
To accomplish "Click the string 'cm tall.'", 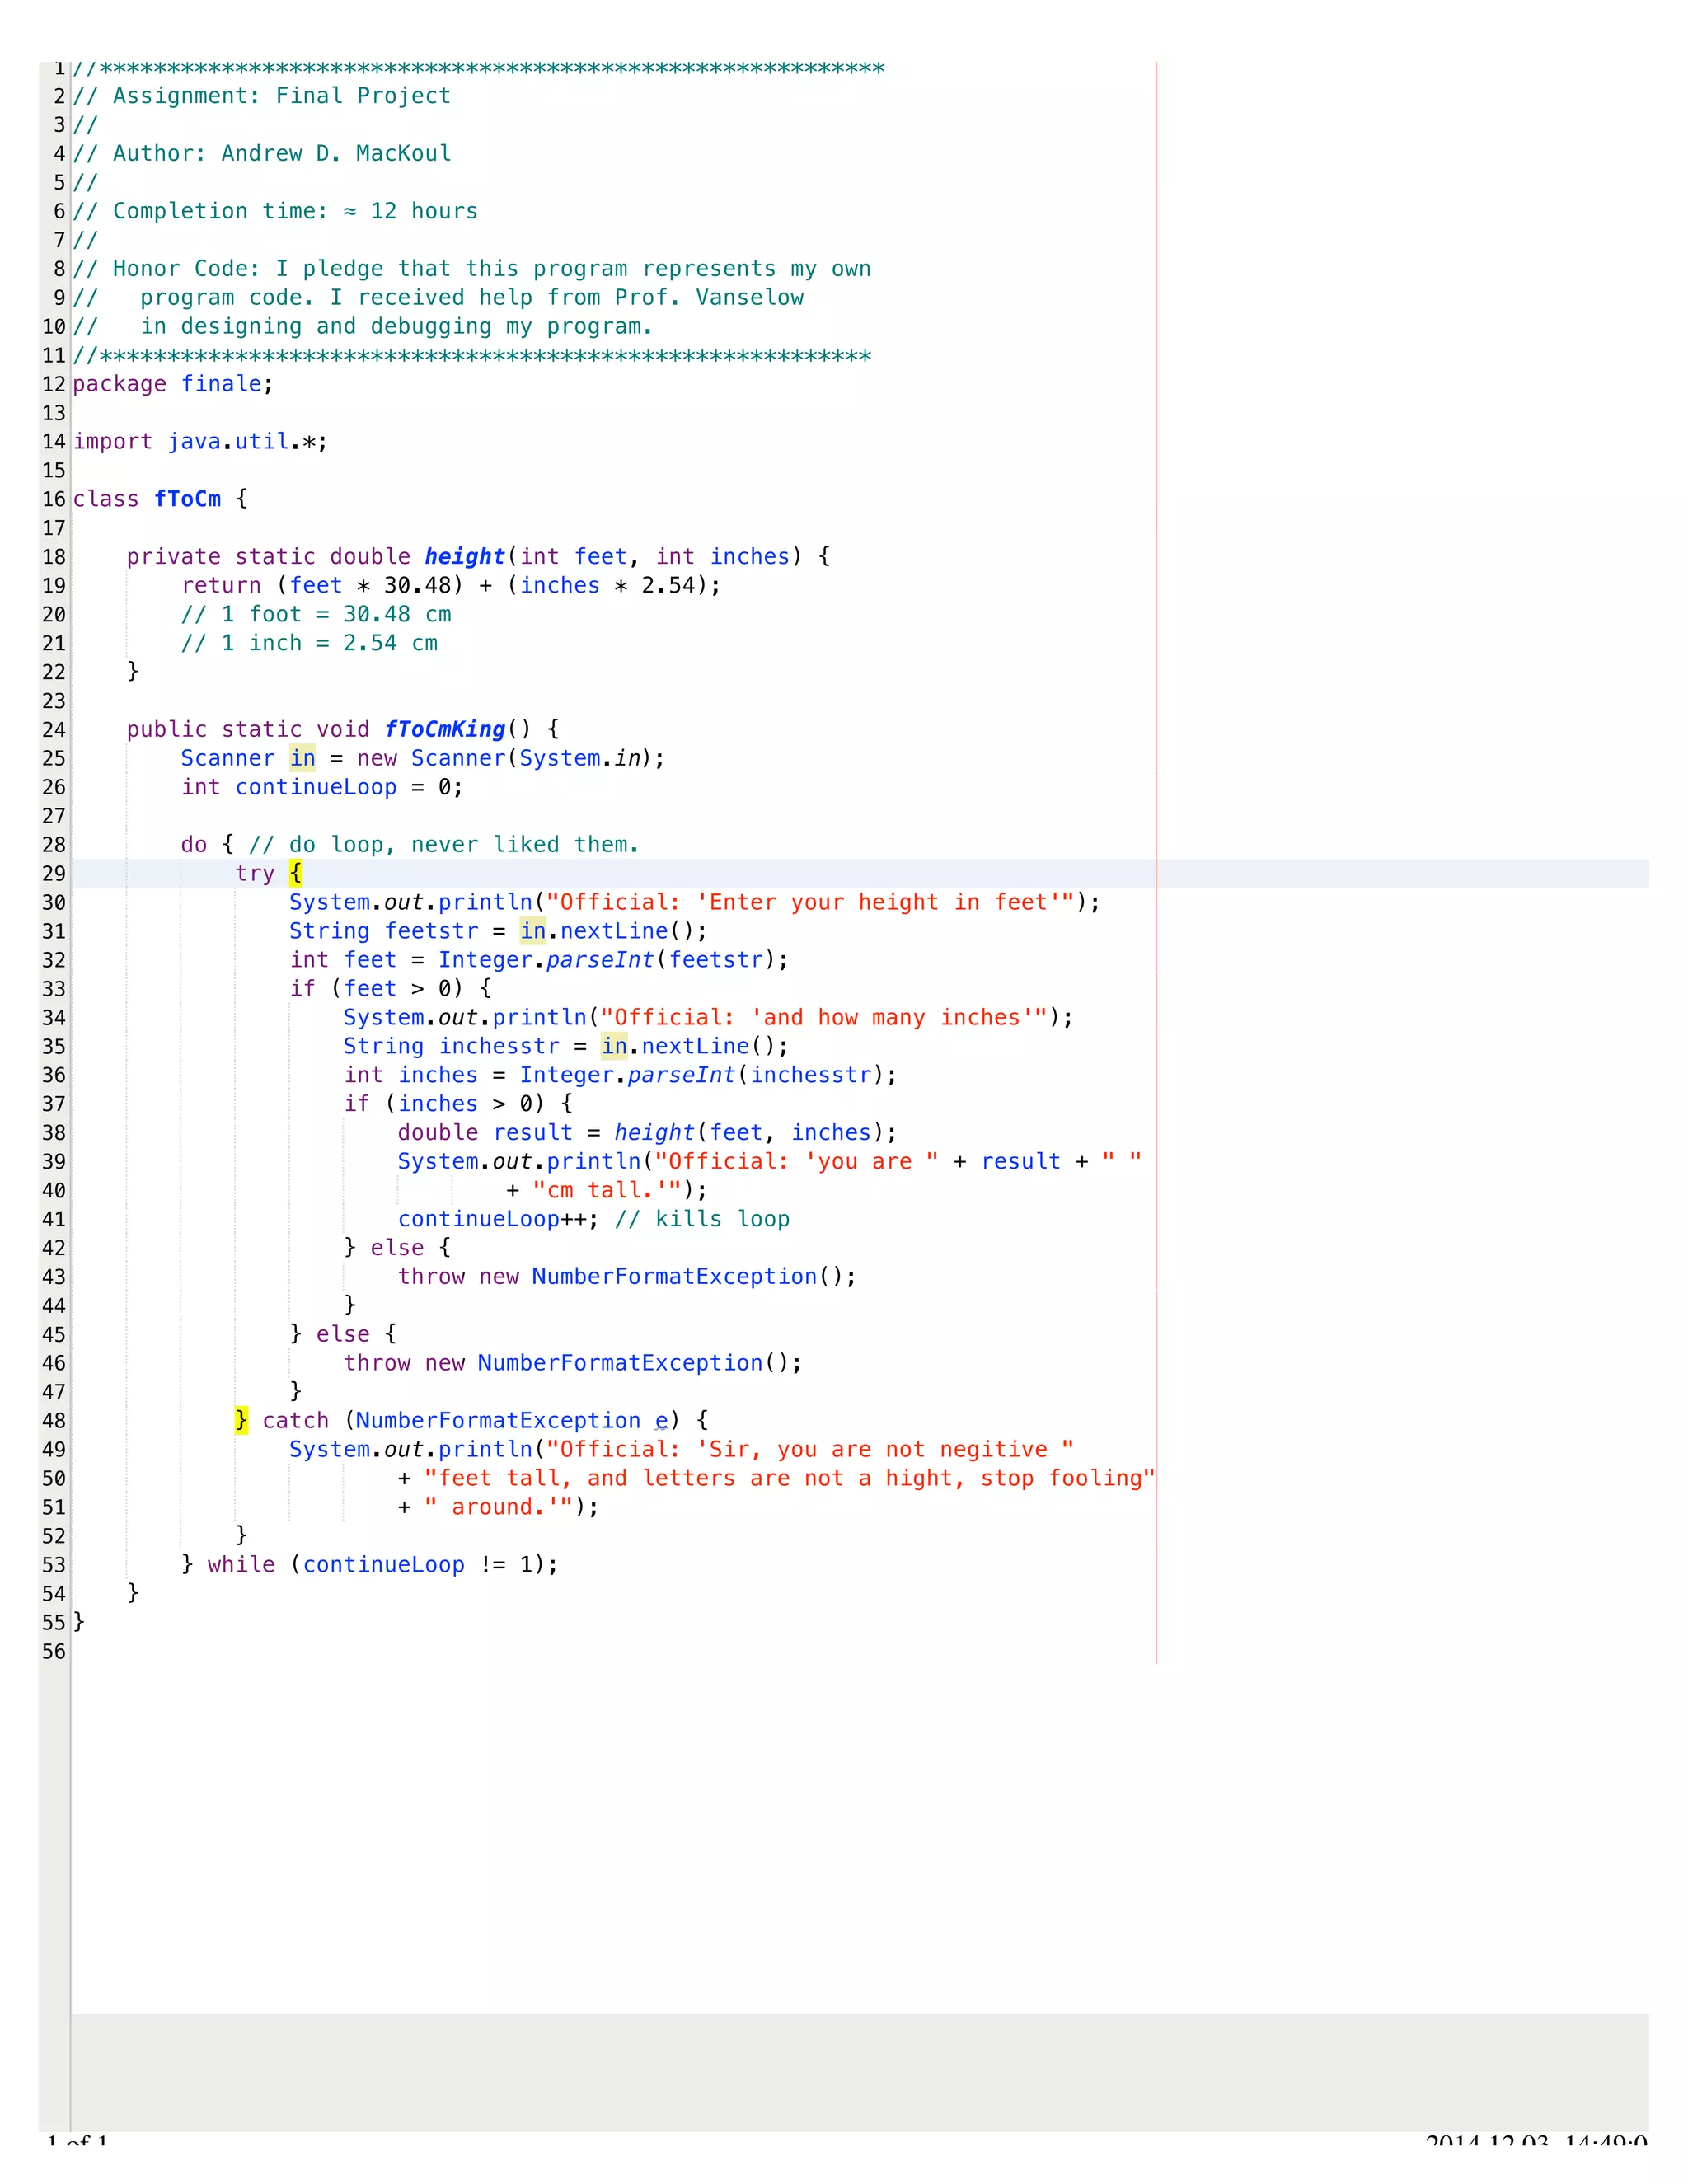I will pos(607,1191).
